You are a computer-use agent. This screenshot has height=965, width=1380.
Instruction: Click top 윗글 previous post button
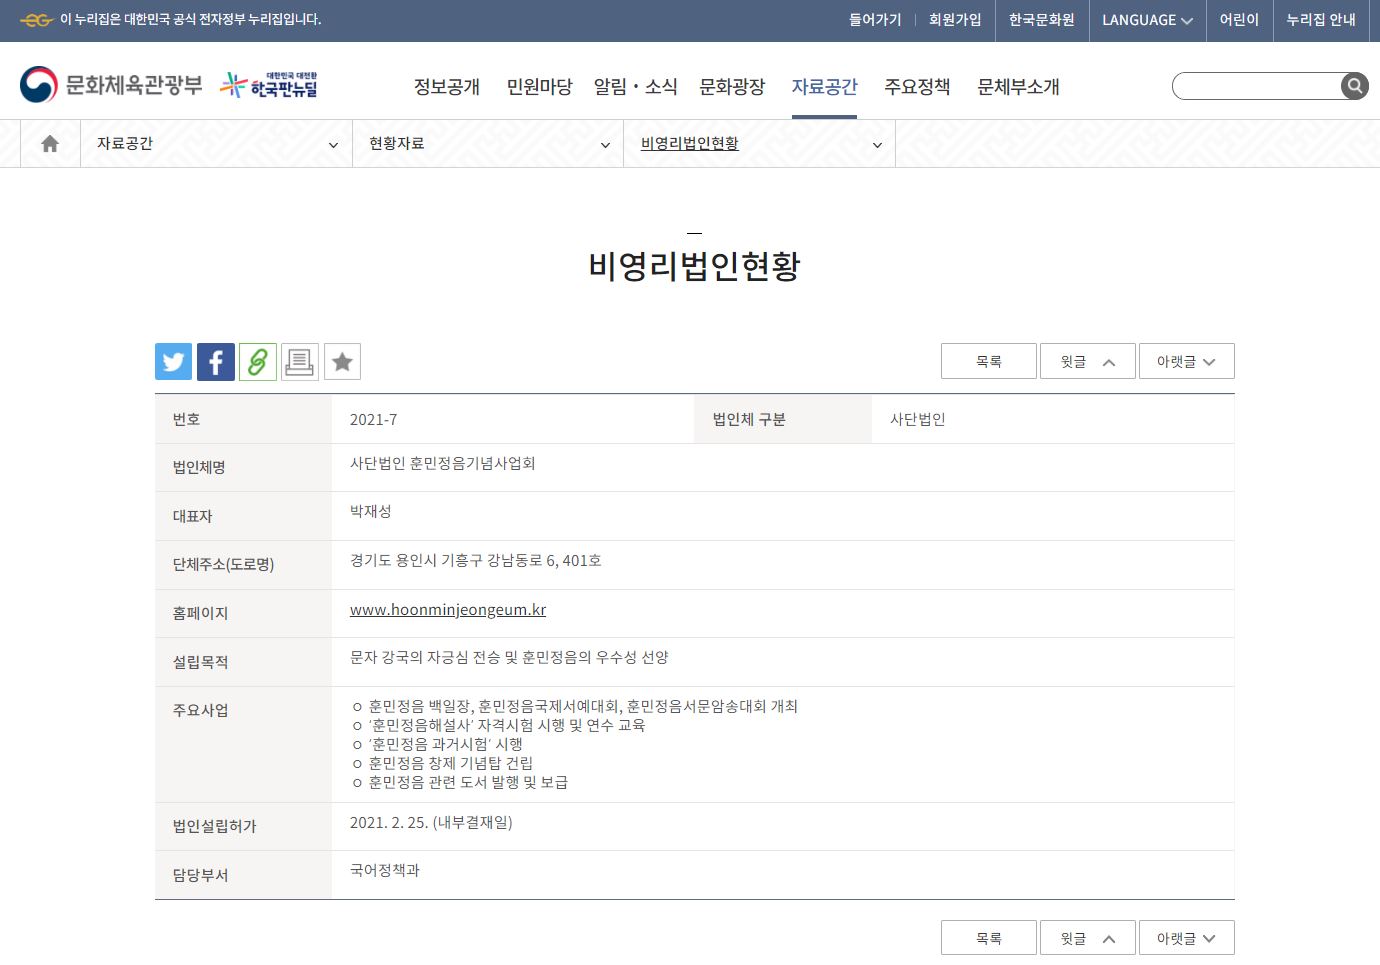tap(1088, 361)
